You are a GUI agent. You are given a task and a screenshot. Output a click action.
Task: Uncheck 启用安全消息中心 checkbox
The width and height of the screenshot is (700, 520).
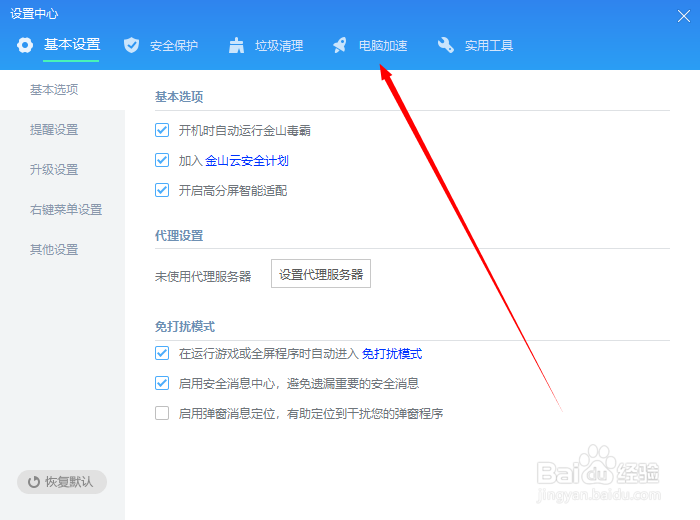coord(162,383)
